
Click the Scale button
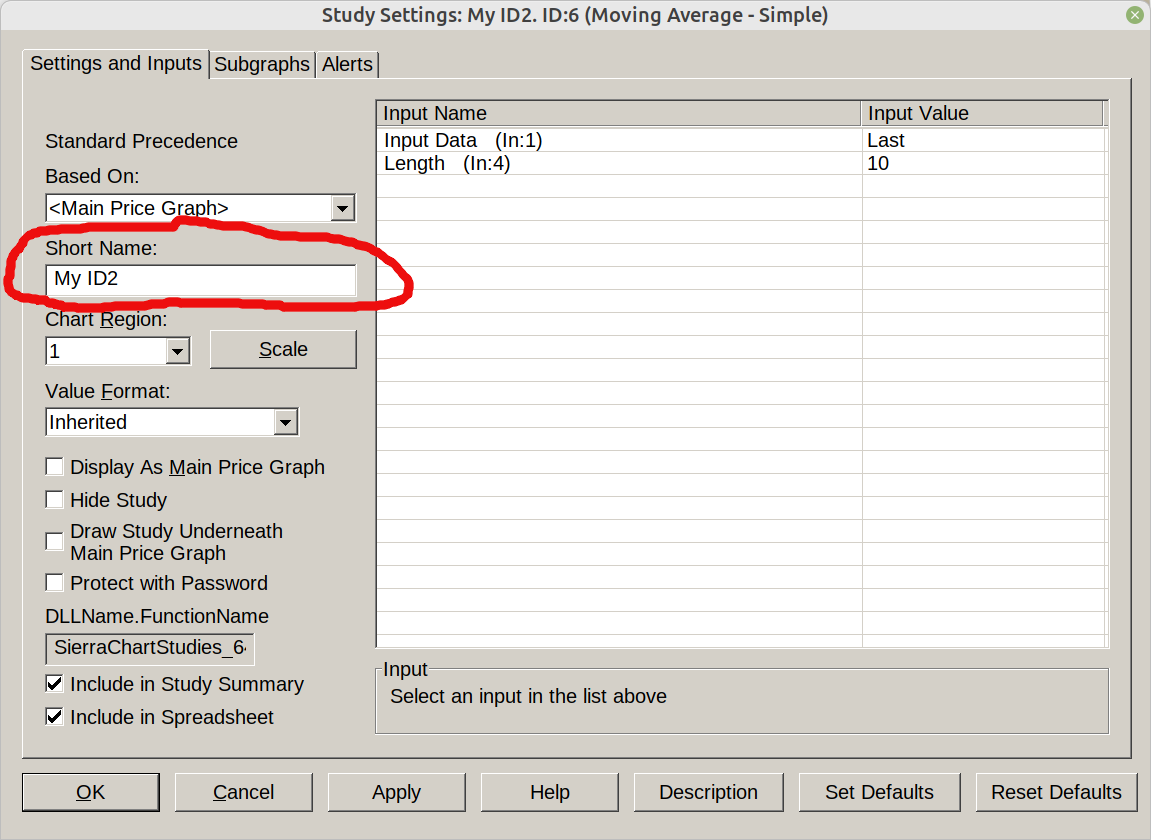tap(283, 350)
